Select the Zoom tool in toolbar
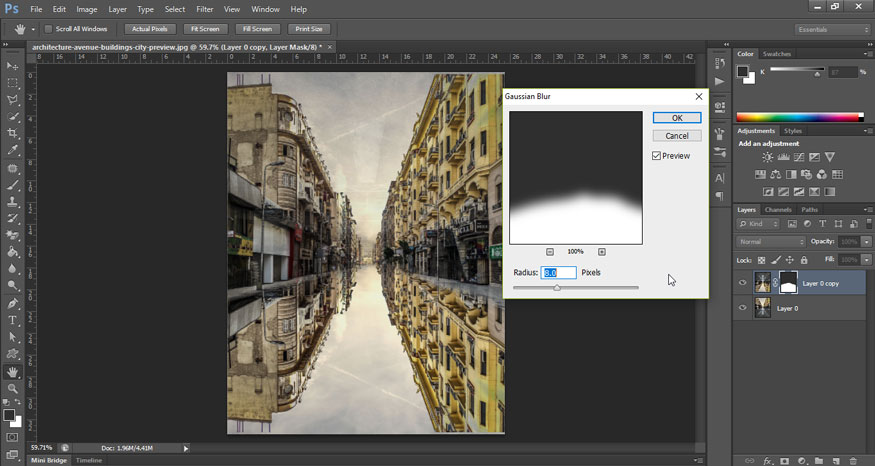This screenshot has height=466, width=875. point(12,388)
